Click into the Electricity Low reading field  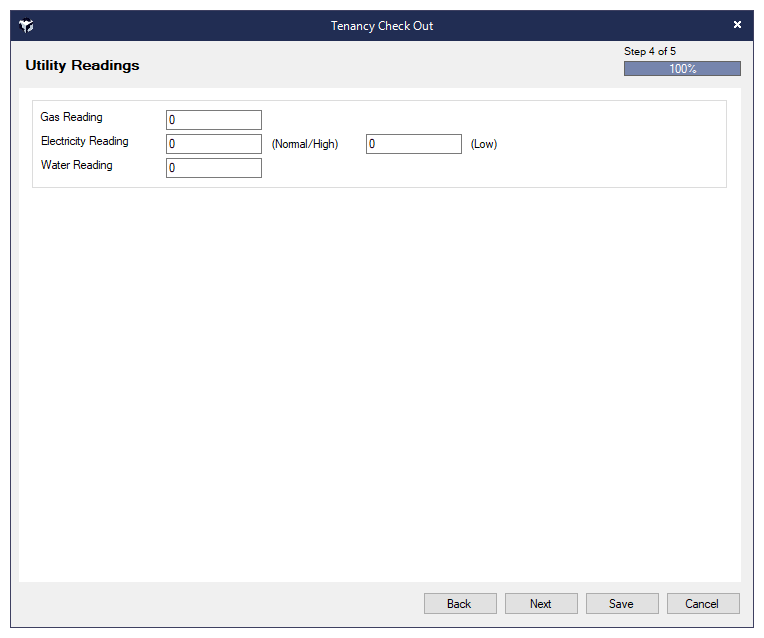(x=413, y=144)
